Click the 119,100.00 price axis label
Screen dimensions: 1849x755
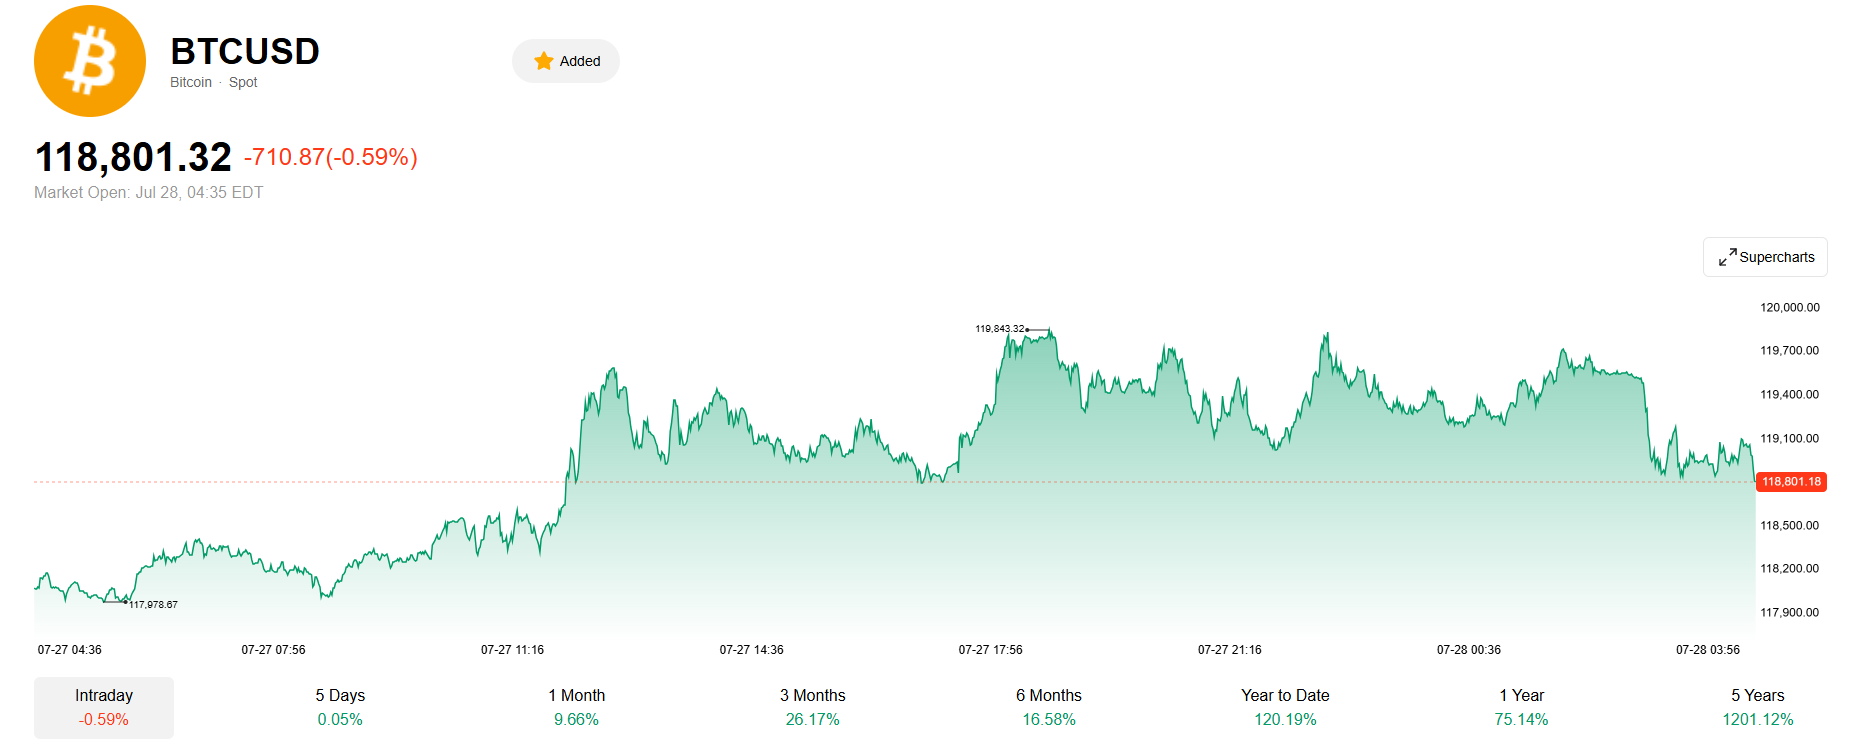(x=1790, y=438)
